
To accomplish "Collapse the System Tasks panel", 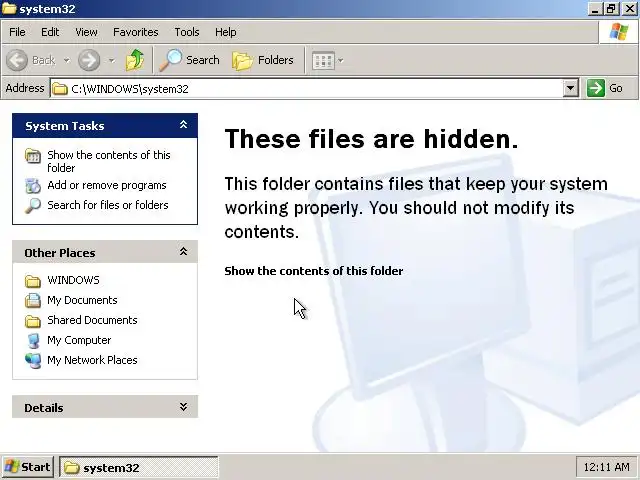I will pyautogui.click(x=183, y=125).
